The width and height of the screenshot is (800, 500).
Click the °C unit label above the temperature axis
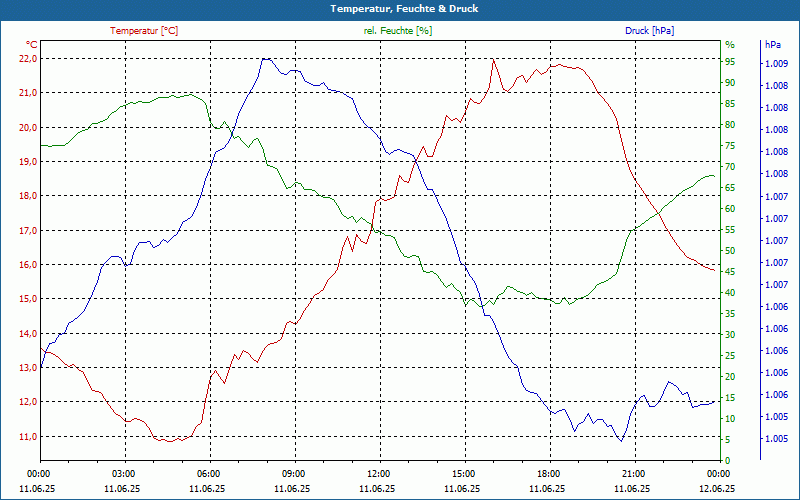[31, 45]
